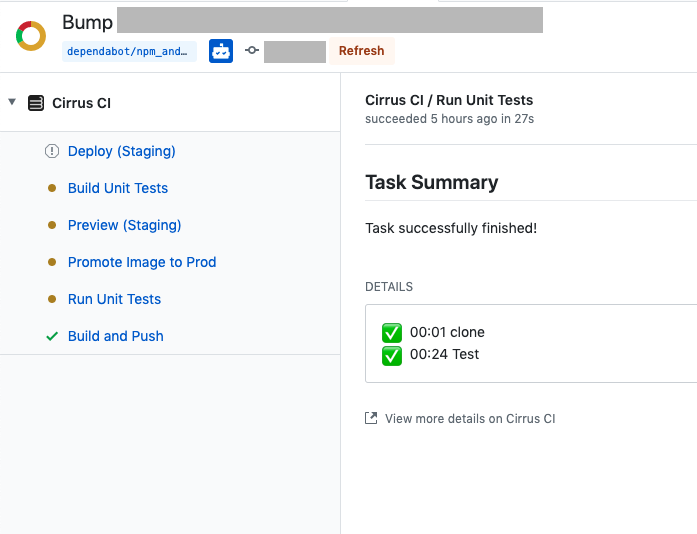Viewport: 697px width, 534px height.
Task: Click the pending dot beside Build Unit Tests
Action: tap(52, 188)
